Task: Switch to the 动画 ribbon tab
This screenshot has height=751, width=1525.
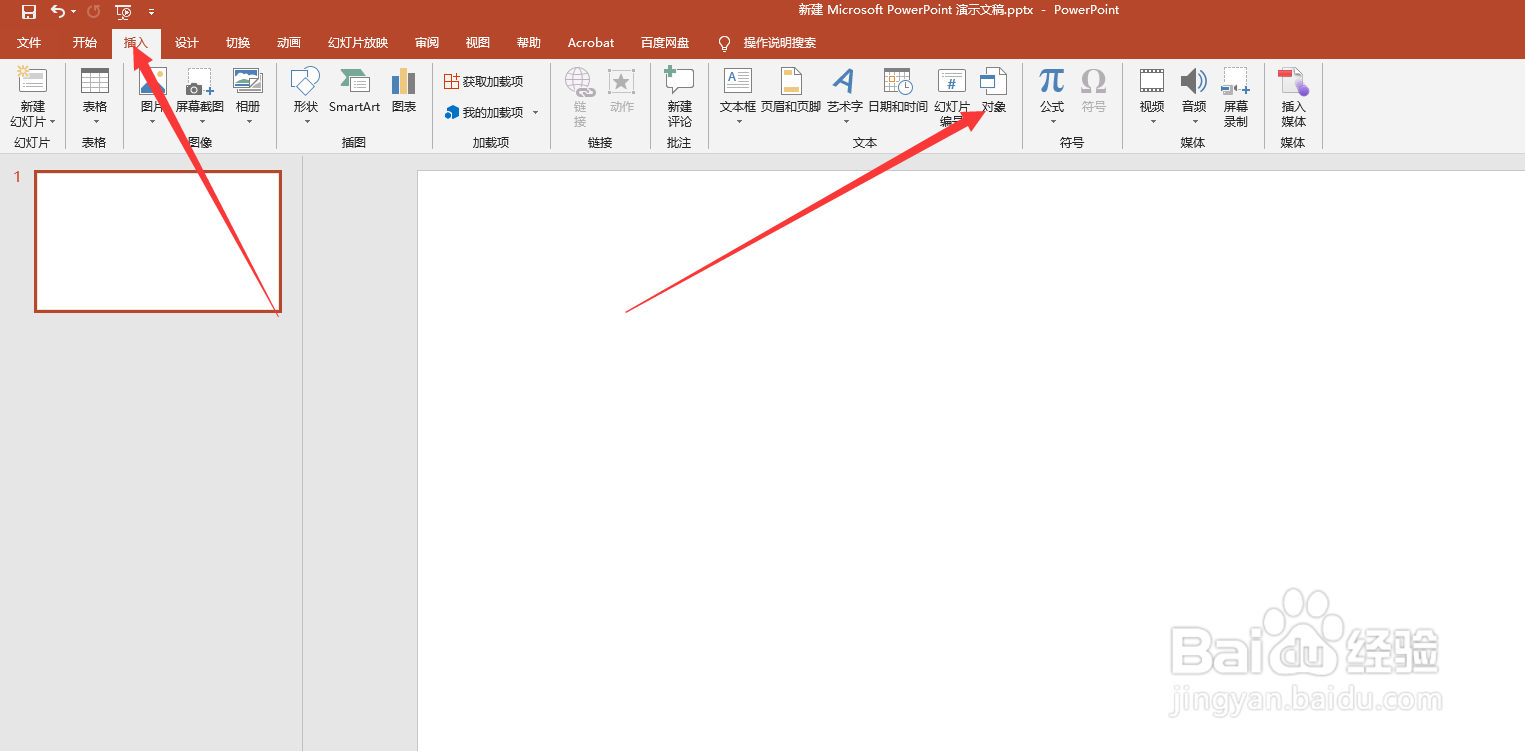Action: tap(289, 43)
